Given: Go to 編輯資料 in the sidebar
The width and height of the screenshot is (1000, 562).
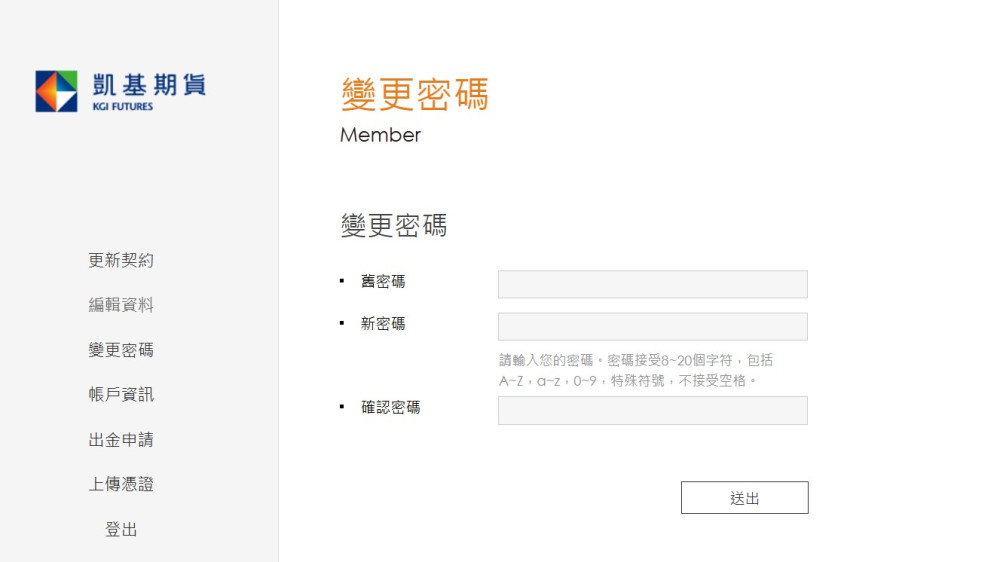Looking at the screenshot, I should click(121, 305).
